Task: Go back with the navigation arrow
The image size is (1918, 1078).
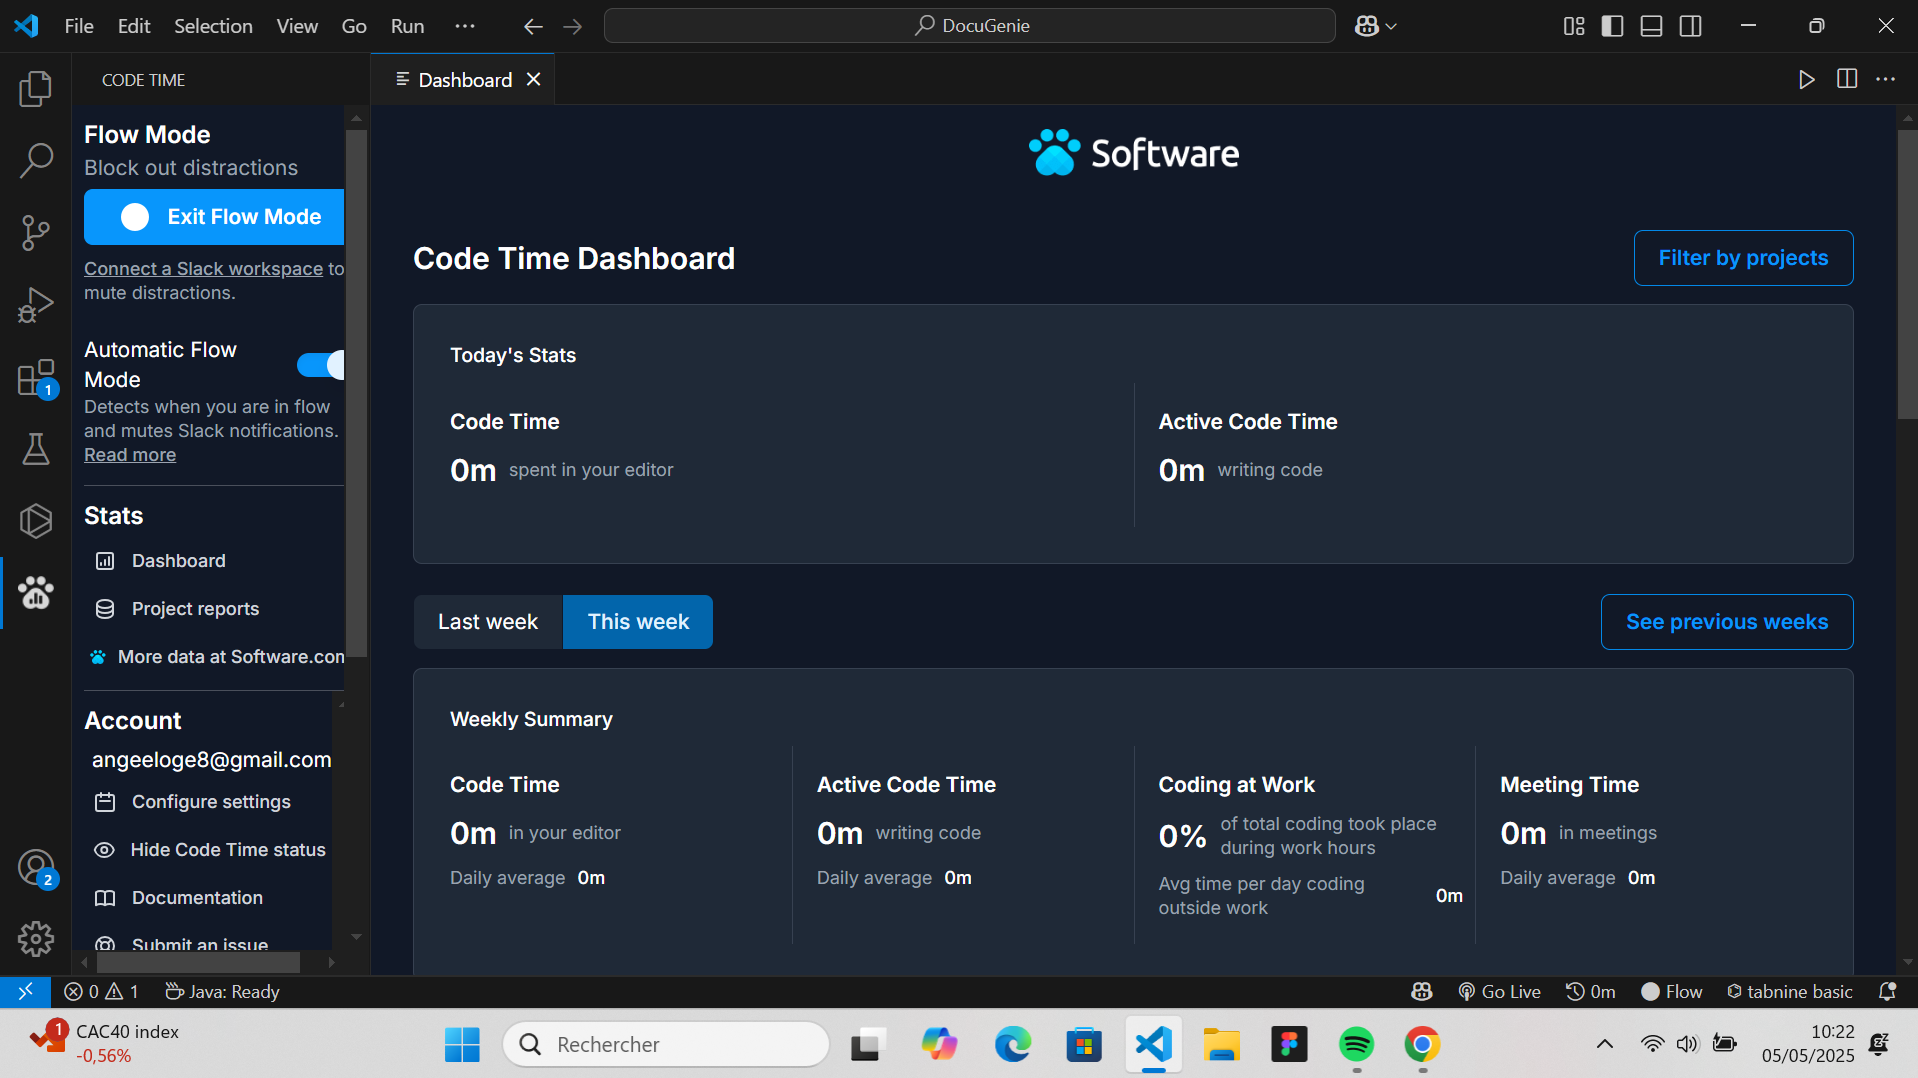Action: coord(533,27)
